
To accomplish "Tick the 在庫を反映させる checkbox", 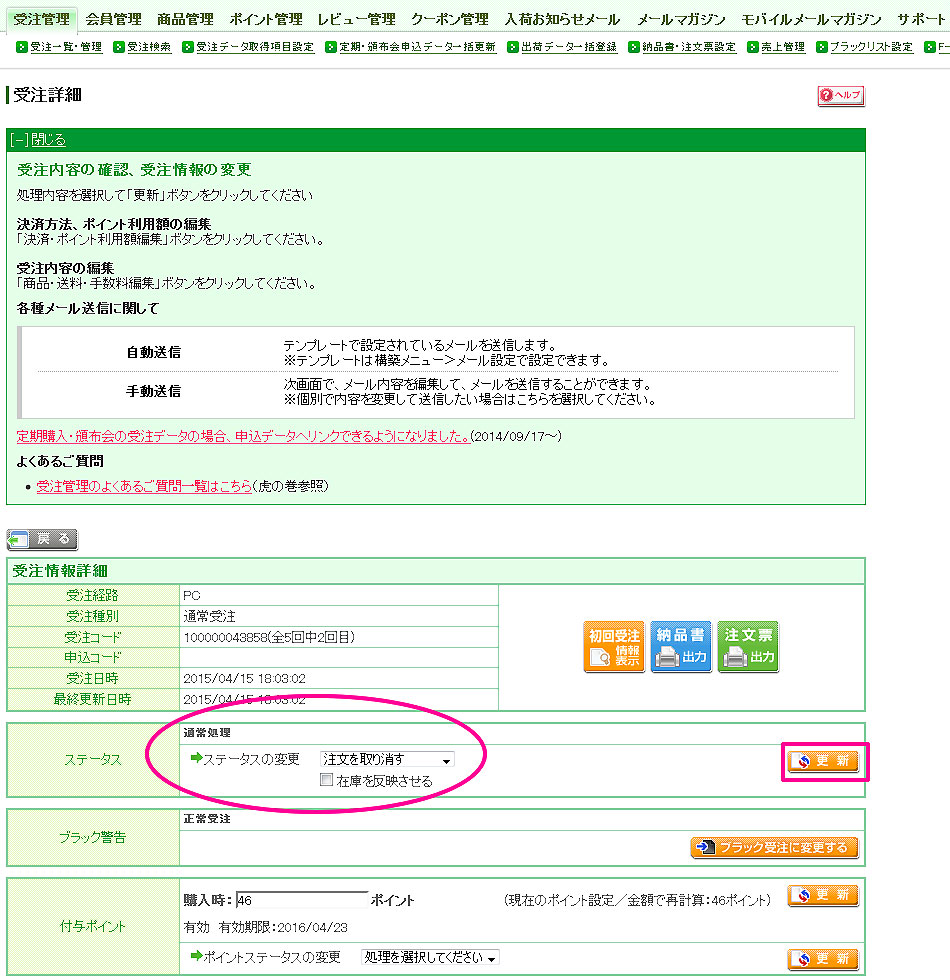I will click(x=326, y=779).
